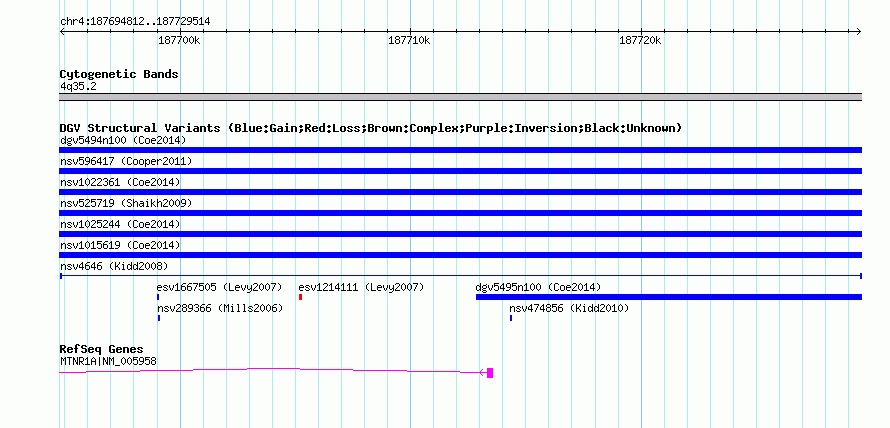890x428 pixels.
Task: Select the blue bar under nsv1025244
Action: pyautogui.click(x=460, y=234)
